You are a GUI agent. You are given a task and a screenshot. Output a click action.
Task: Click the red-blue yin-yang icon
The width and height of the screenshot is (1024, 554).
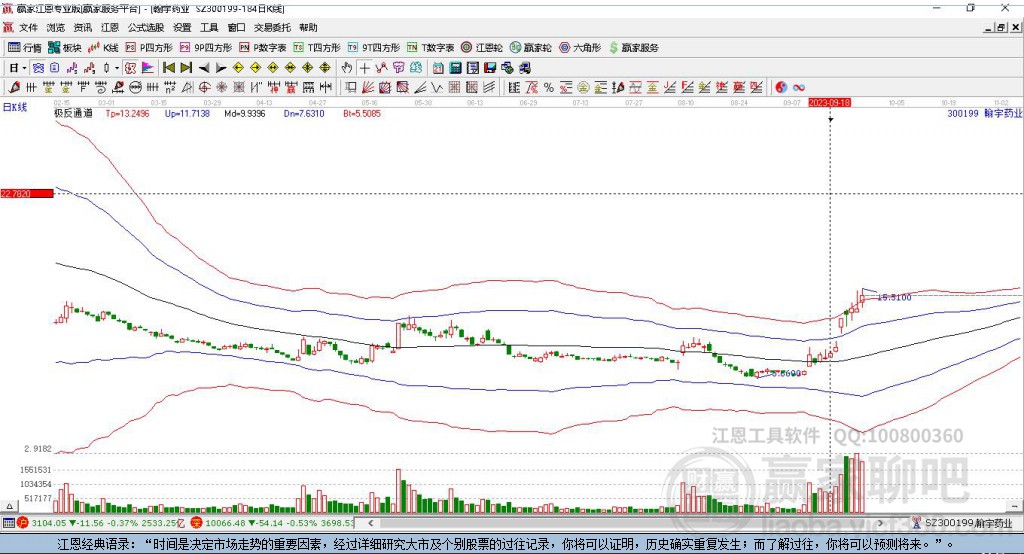[781, 87]
